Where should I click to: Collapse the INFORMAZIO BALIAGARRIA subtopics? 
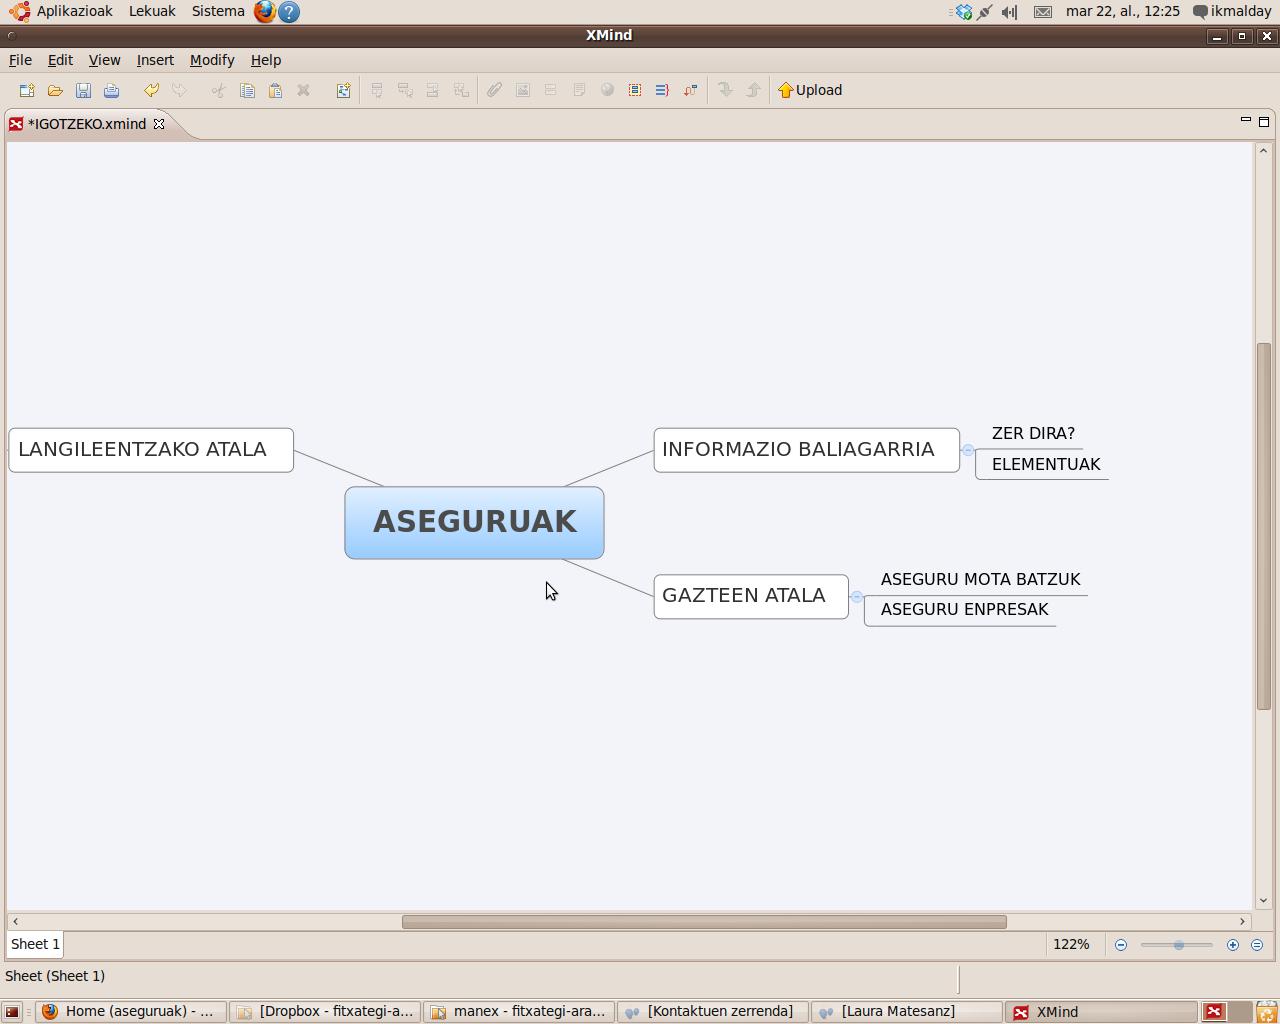pyautogui.click(x=968, y=450)
